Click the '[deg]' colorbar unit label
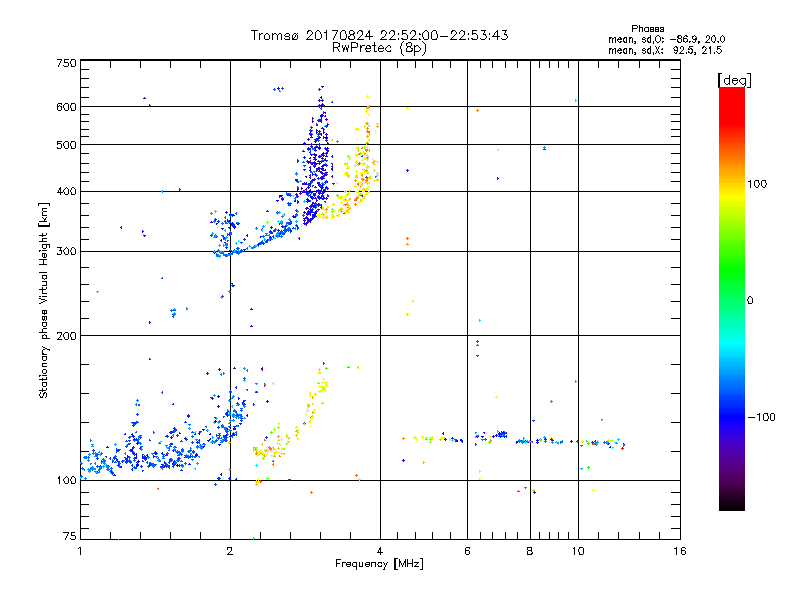The width and height of the screenshot is (800, 600). (x=734, y=80)
